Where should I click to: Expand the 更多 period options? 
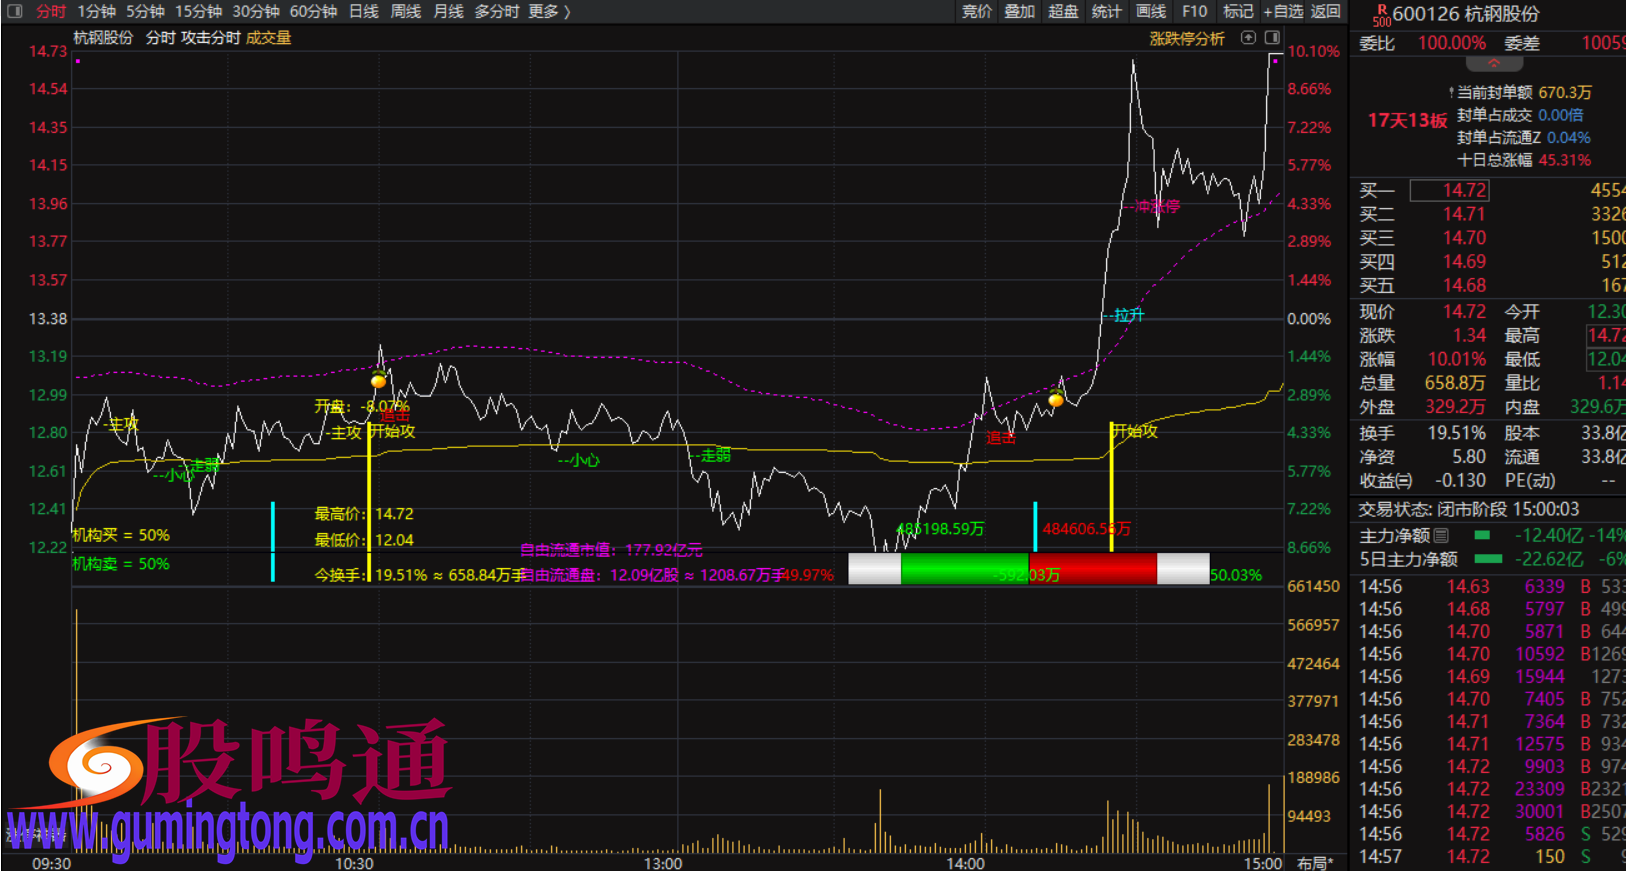(549, 11)
